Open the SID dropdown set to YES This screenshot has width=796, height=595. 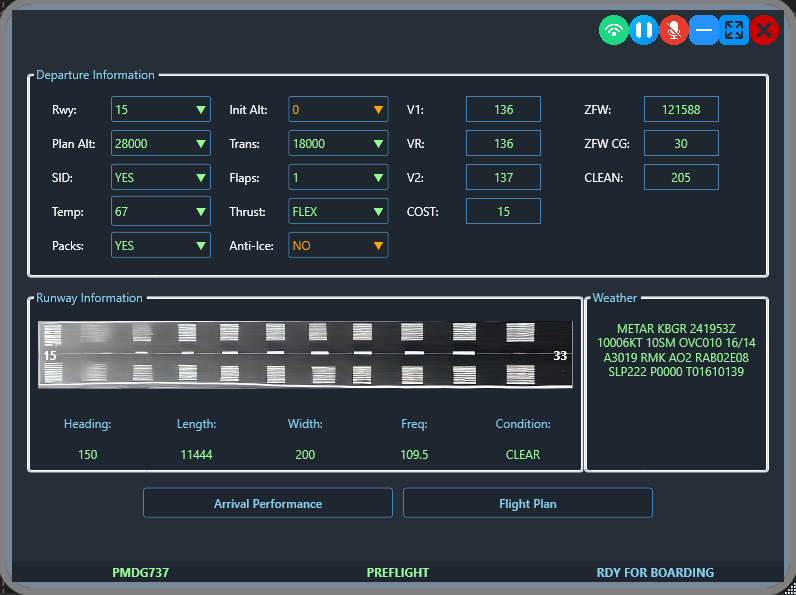pos(160,178)
